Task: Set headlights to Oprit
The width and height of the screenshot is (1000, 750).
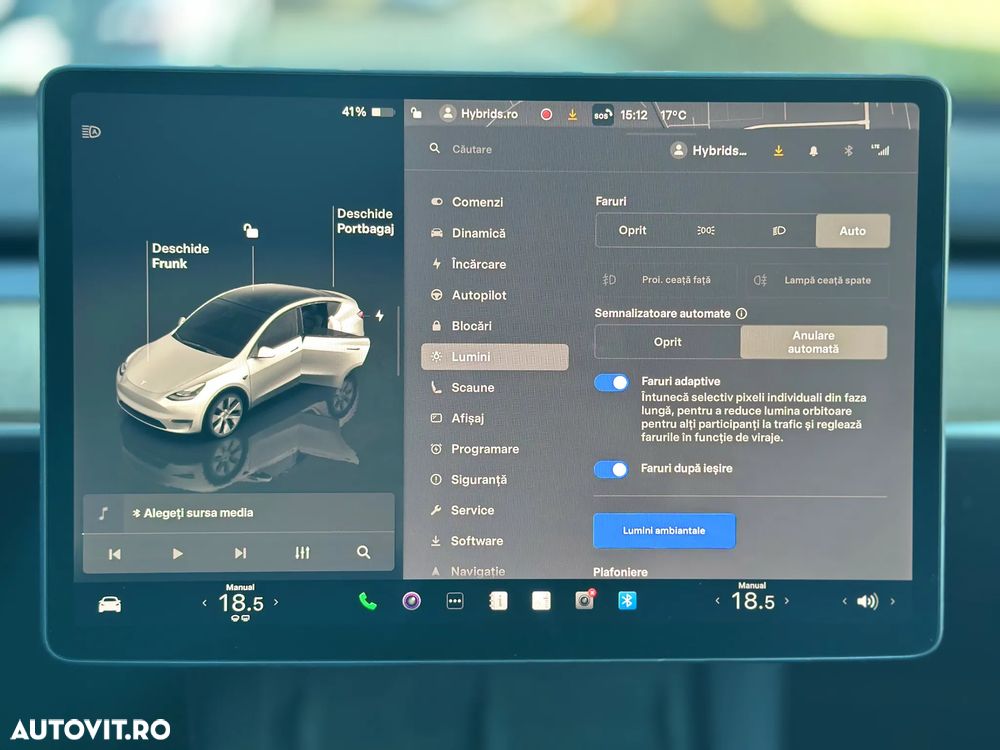Action: click(632, 230)
